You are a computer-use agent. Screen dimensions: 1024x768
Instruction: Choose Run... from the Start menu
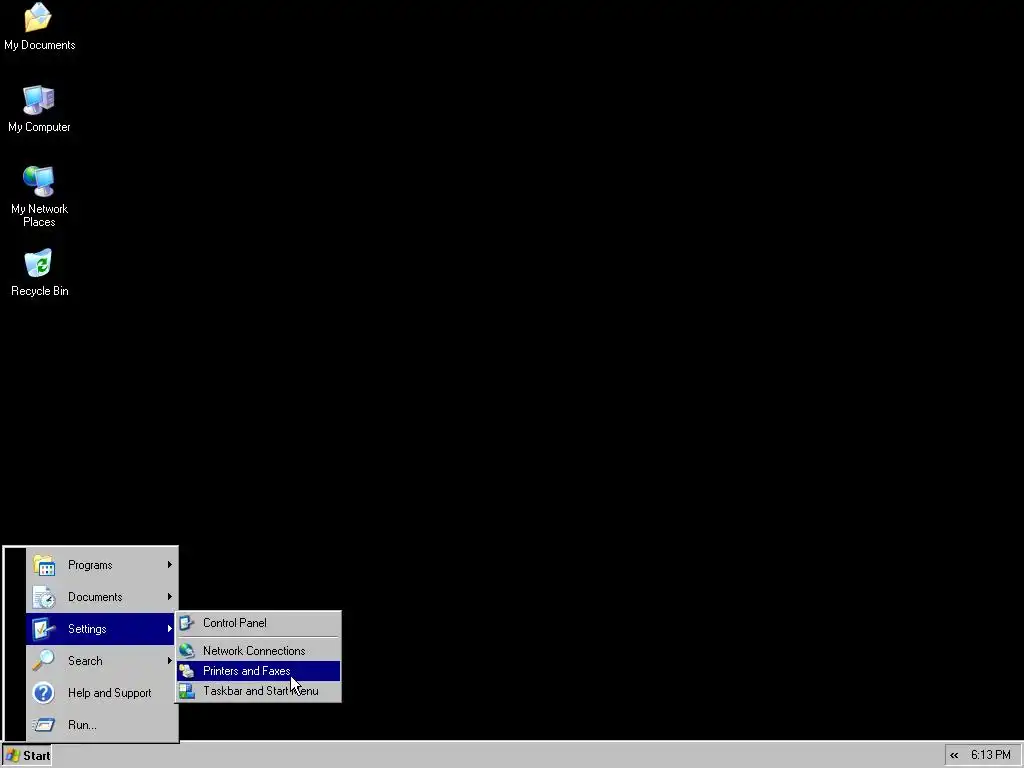(102, 725)
